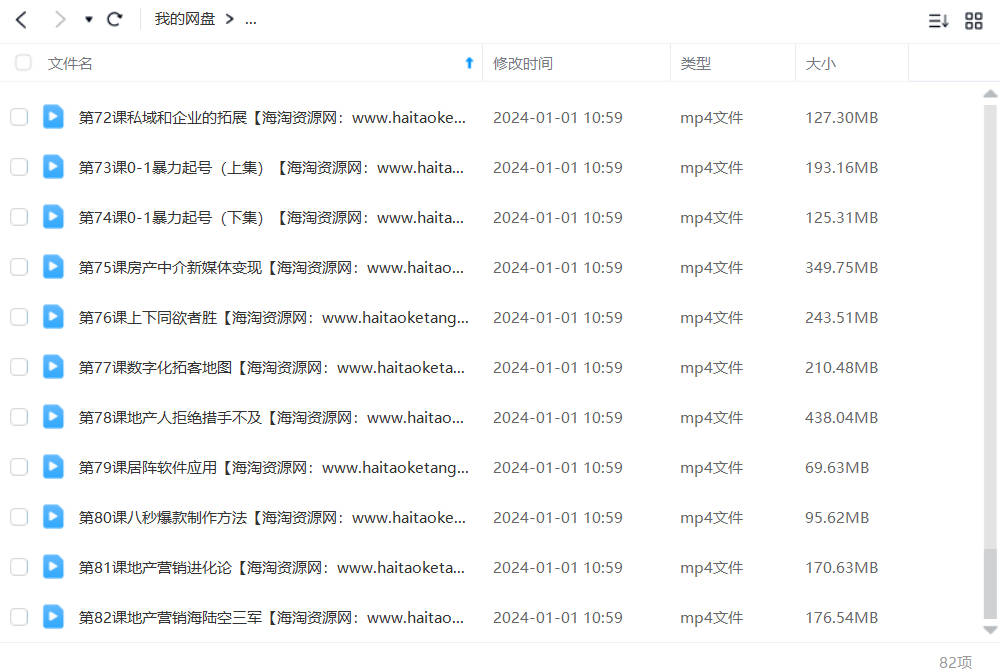This screenshot has width=1000, height=672.
Task: Select file name 第72课私域和企业的拓展
Action: [272, 117]
